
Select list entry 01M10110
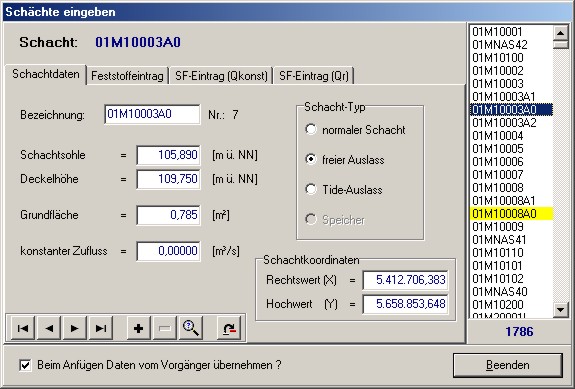[511, 253]
